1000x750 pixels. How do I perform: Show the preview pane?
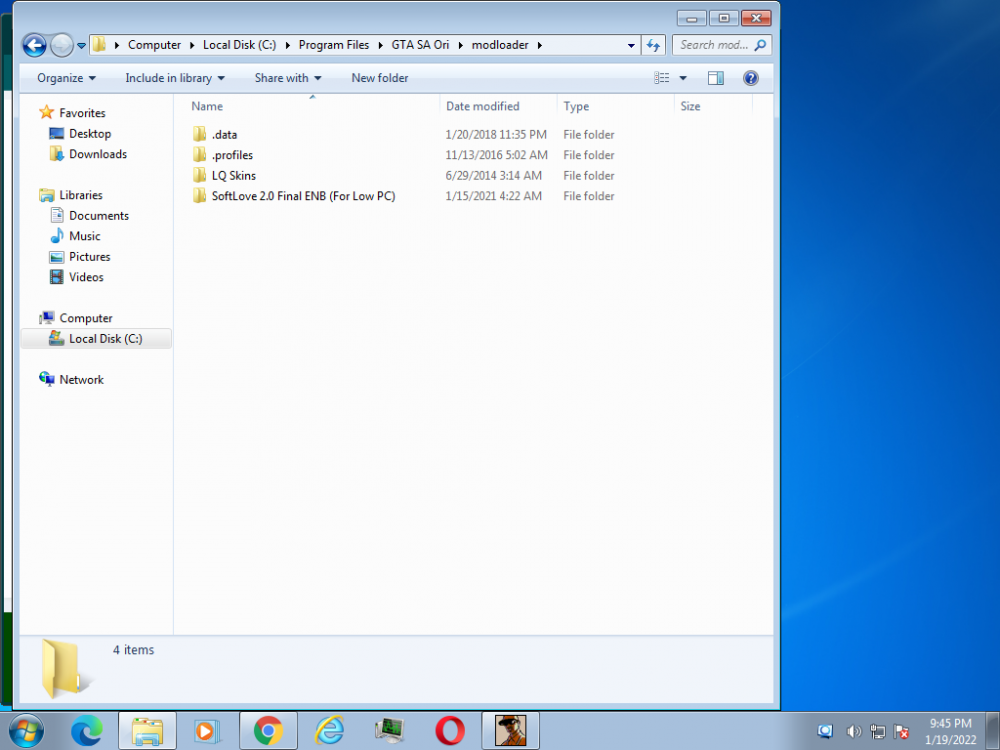[716, 78]
